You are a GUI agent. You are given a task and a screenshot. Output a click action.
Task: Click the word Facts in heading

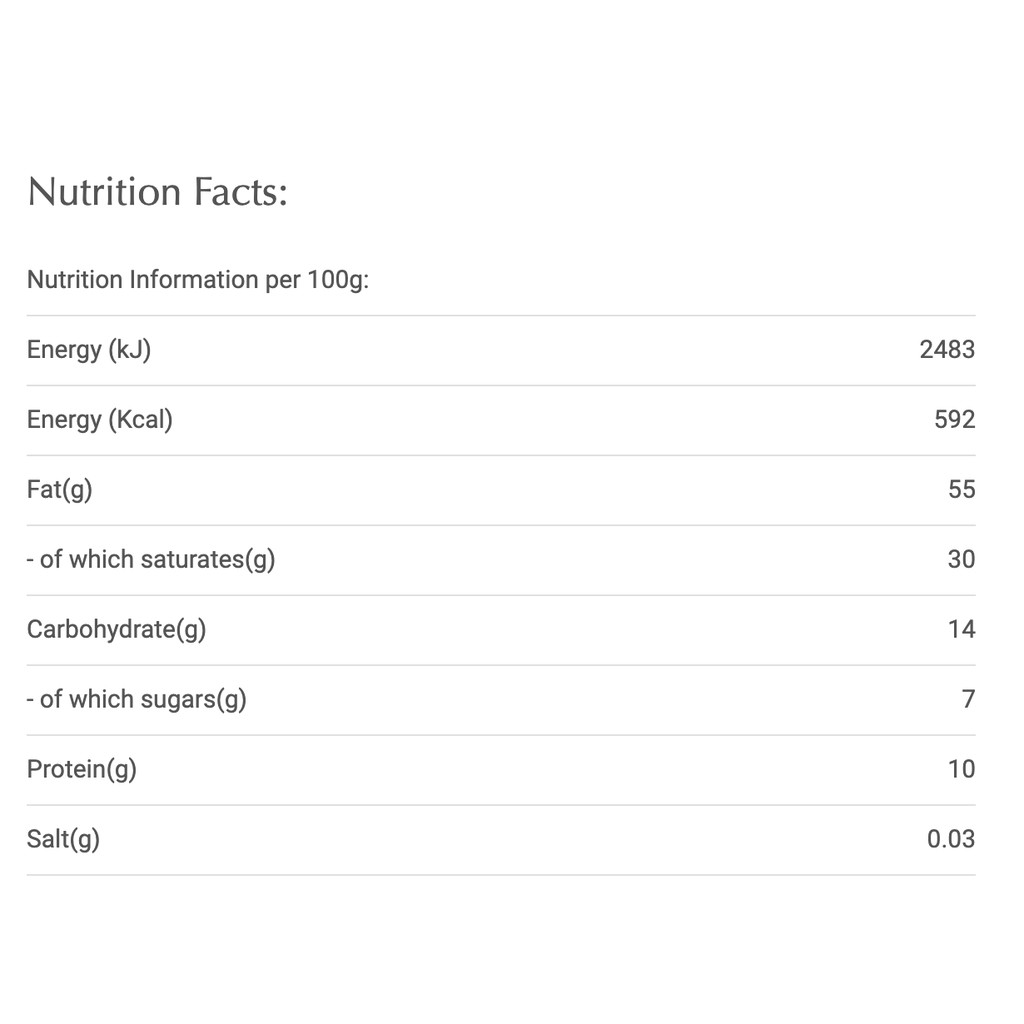(240, 192)
